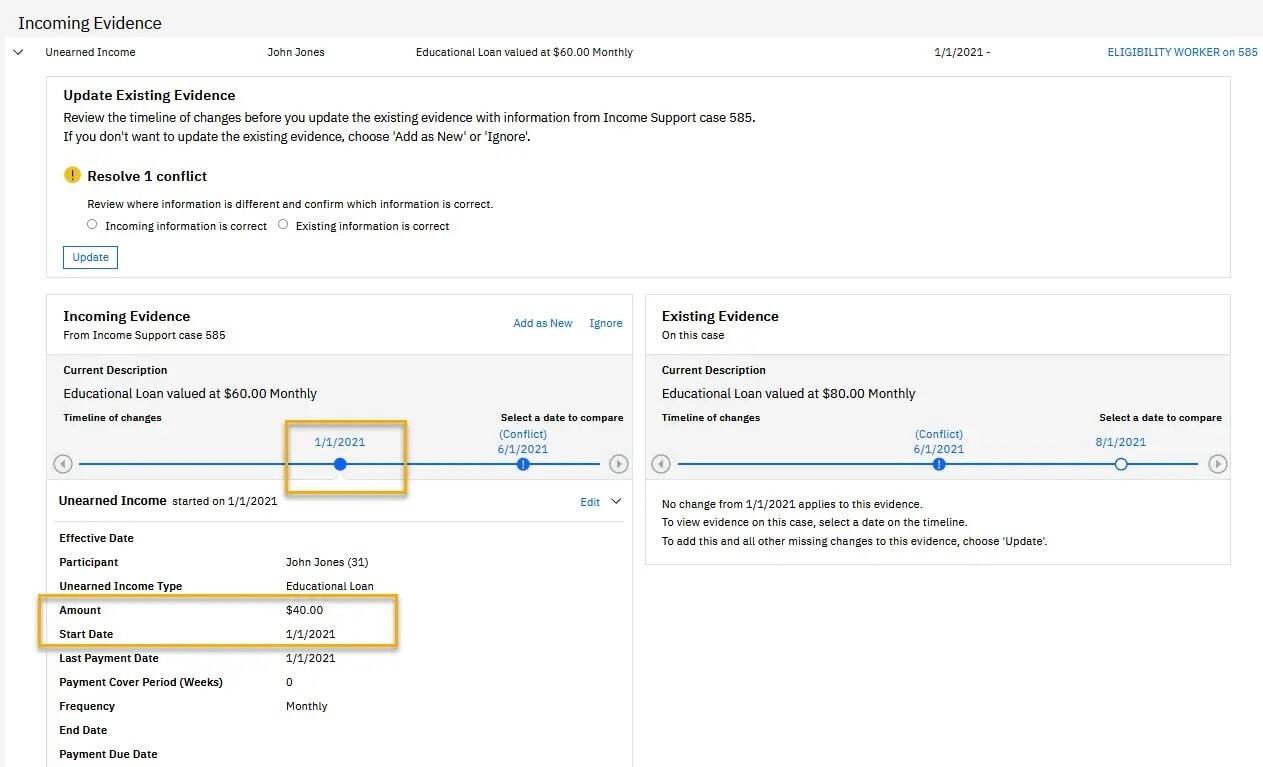1263x767 pixels.
Task: Click the yellow conflict warning icon
Action: (72, 175)
